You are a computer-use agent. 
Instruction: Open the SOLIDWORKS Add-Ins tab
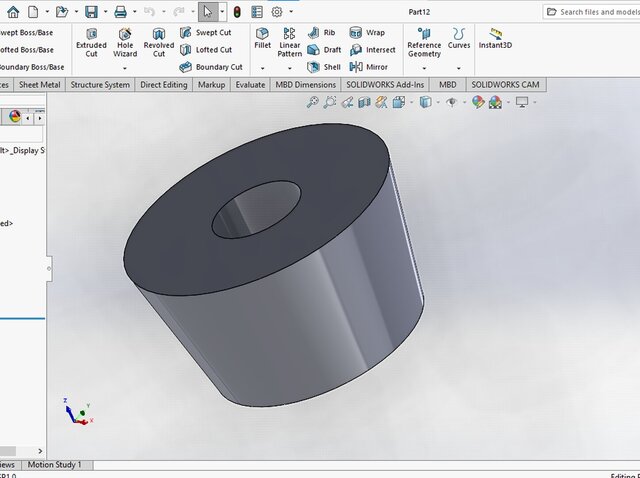coord(385,85)
